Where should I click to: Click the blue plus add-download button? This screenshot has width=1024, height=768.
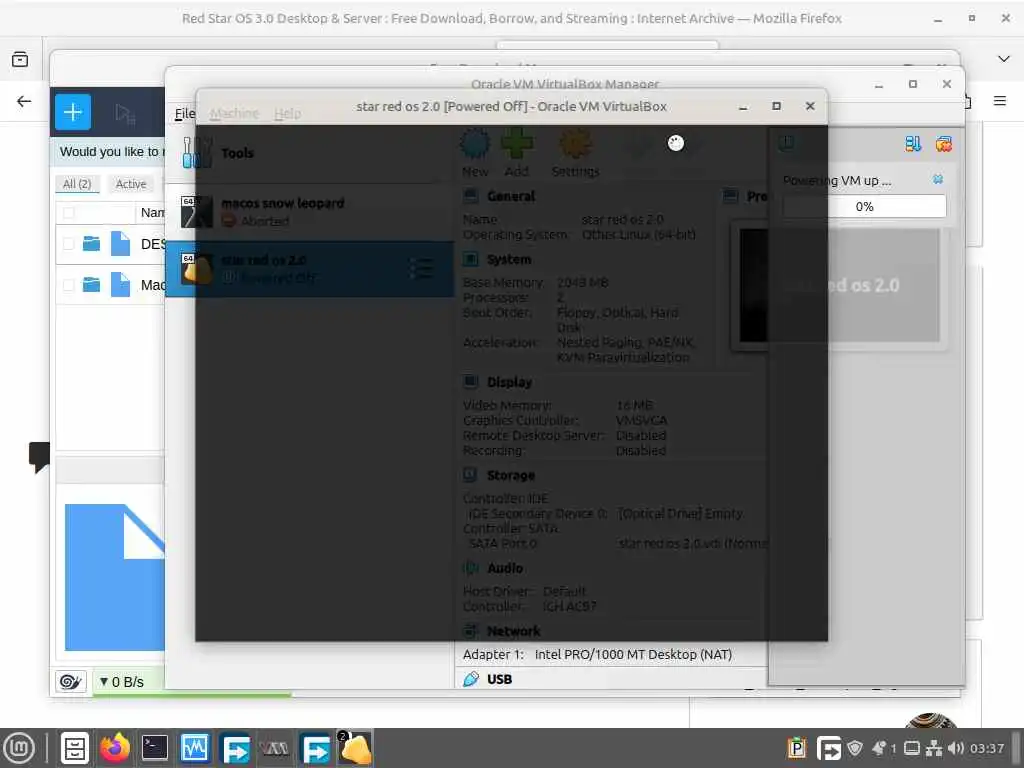[x=72, y=112]
